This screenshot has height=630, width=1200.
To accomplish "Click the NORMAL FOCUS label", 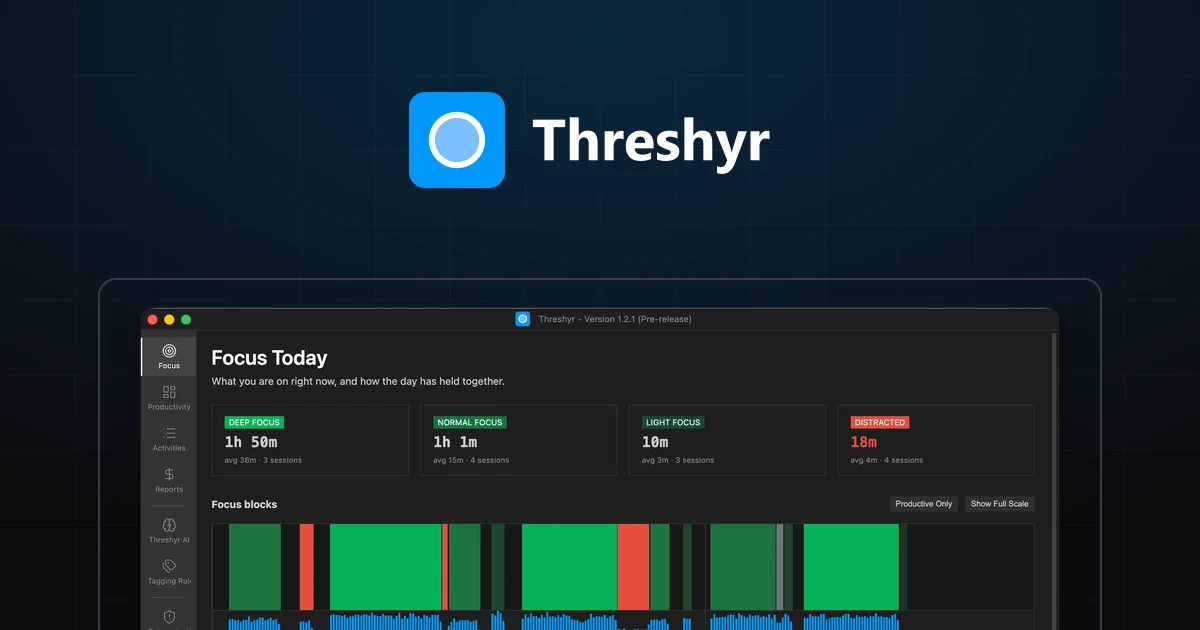I will (470, 422).
